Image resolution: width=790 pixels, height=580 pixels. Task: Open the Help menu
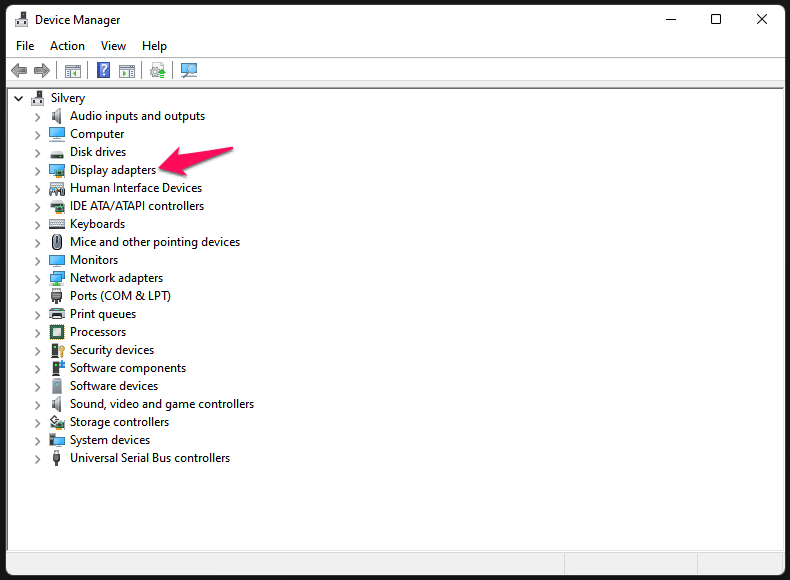(154, 46)
